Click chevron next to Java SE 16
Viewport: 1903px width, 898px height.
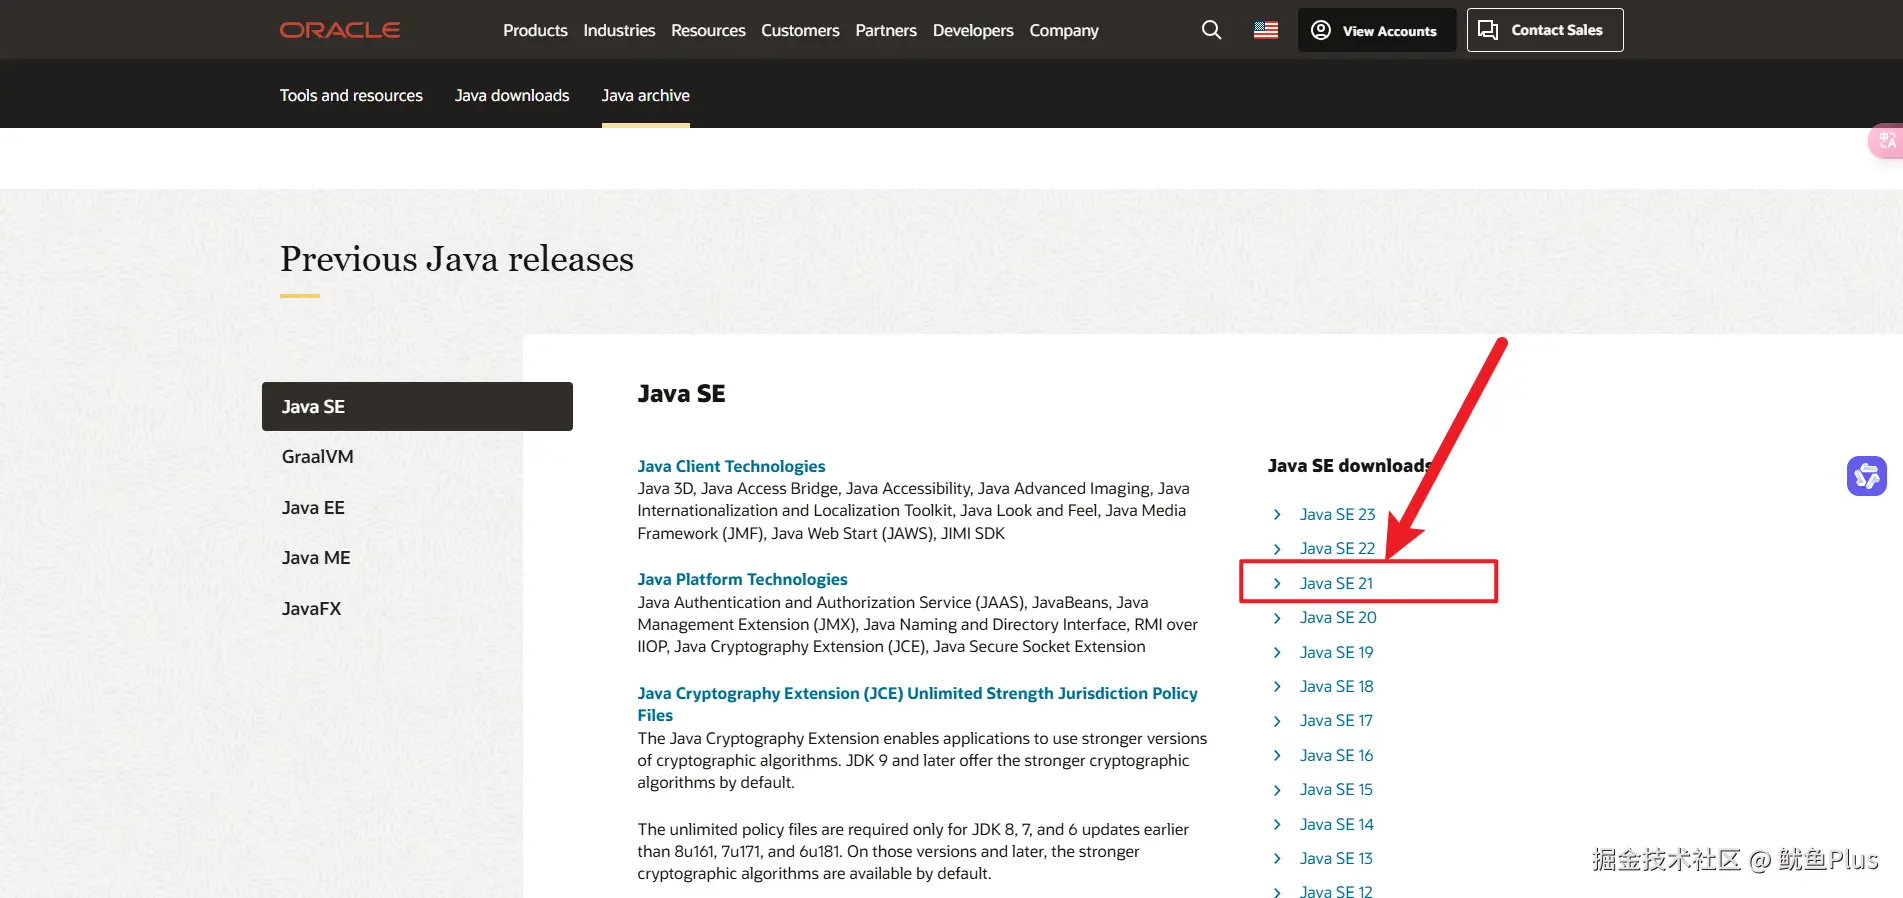[1277, 755]
